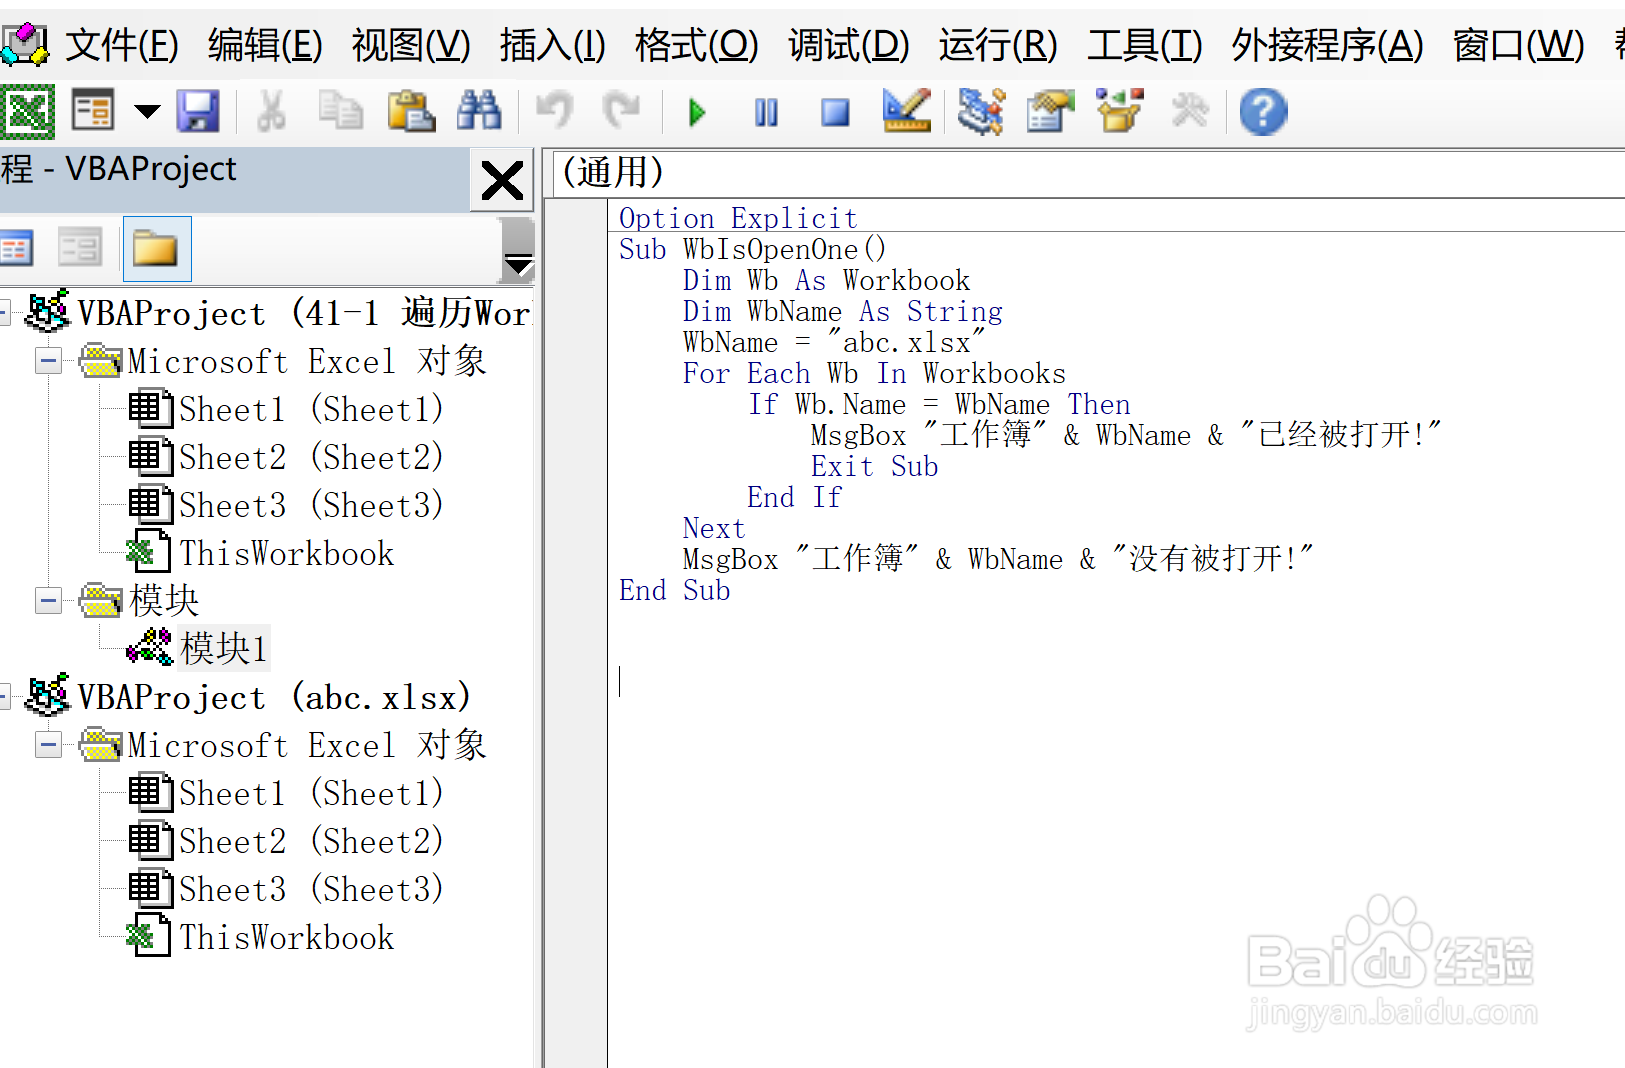This screenshot has height=1068, width=1625.
Task: Click For Each Wb In Workbooks line
Action: coord(874,373)
